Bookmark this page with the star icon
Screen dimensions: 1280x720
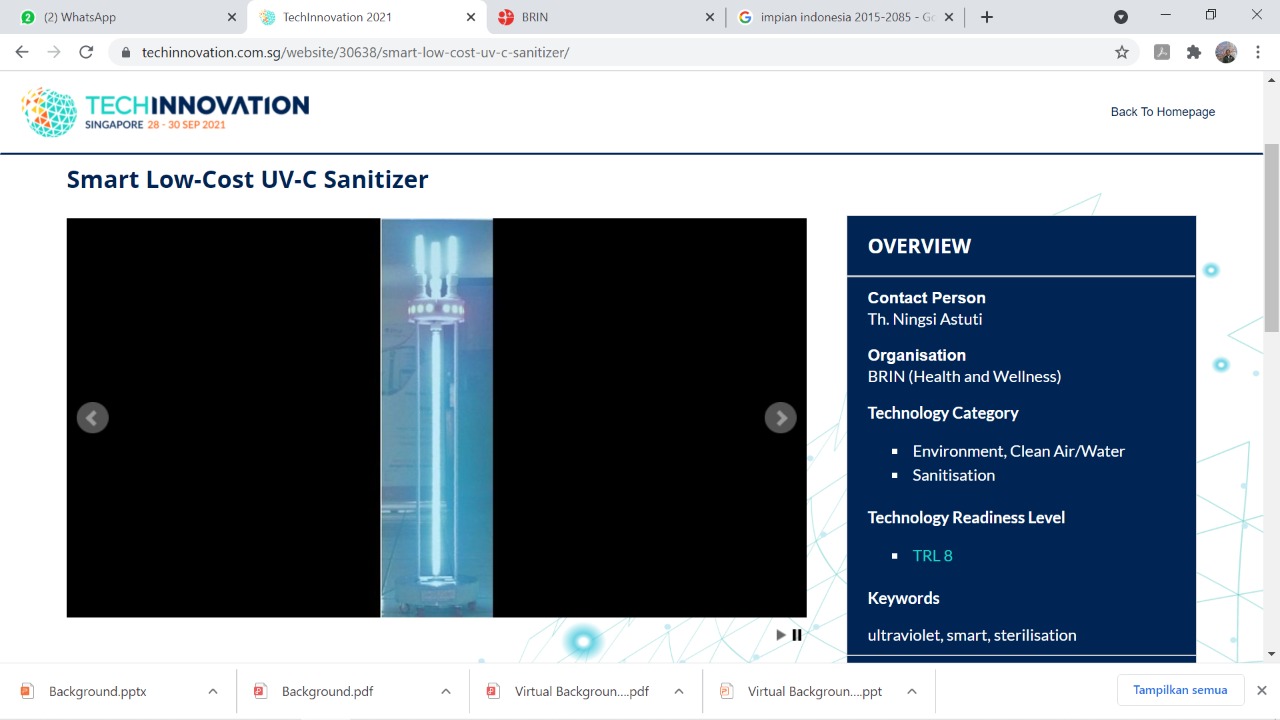point(1122,52)
